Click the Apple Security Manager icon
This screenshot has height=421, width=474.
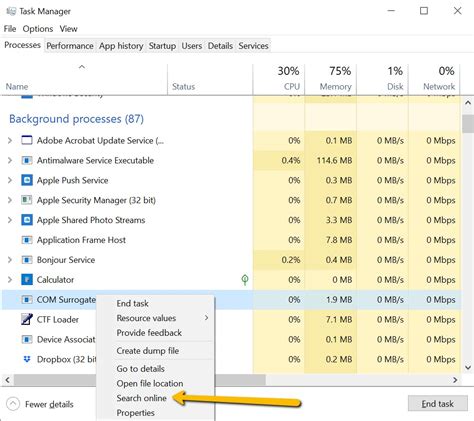point(27,200)
